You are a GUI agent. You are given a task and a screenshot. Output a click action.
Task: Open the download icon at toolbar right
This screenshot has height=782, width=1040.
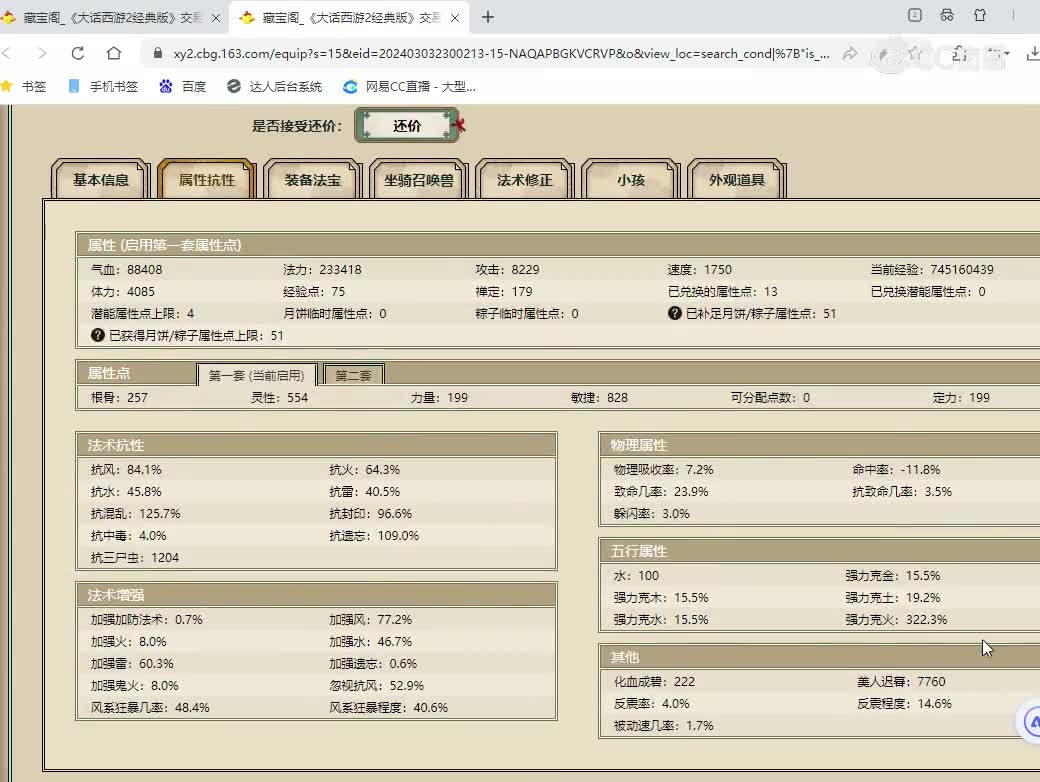1033,54
